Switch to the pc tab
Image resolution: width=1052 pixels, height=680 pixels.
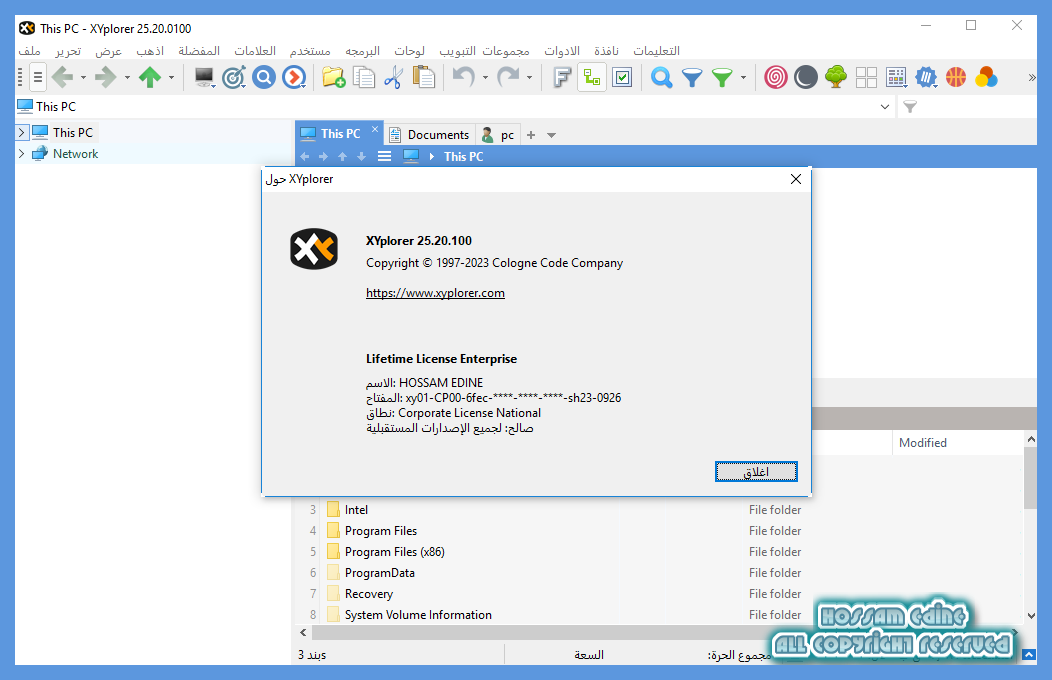click(498, 135)
